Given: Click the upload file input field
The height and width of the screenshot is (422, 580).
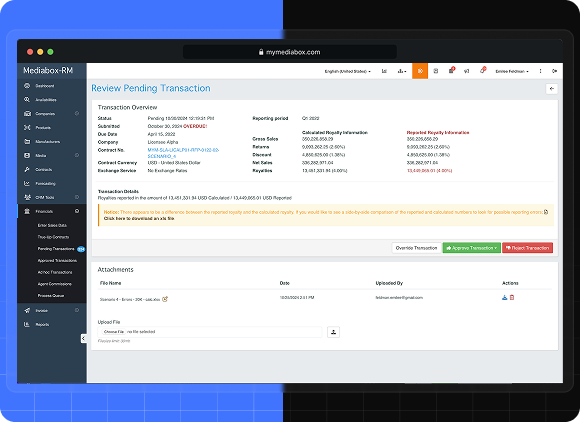Looking at the screenshot, I should point(210,332).
